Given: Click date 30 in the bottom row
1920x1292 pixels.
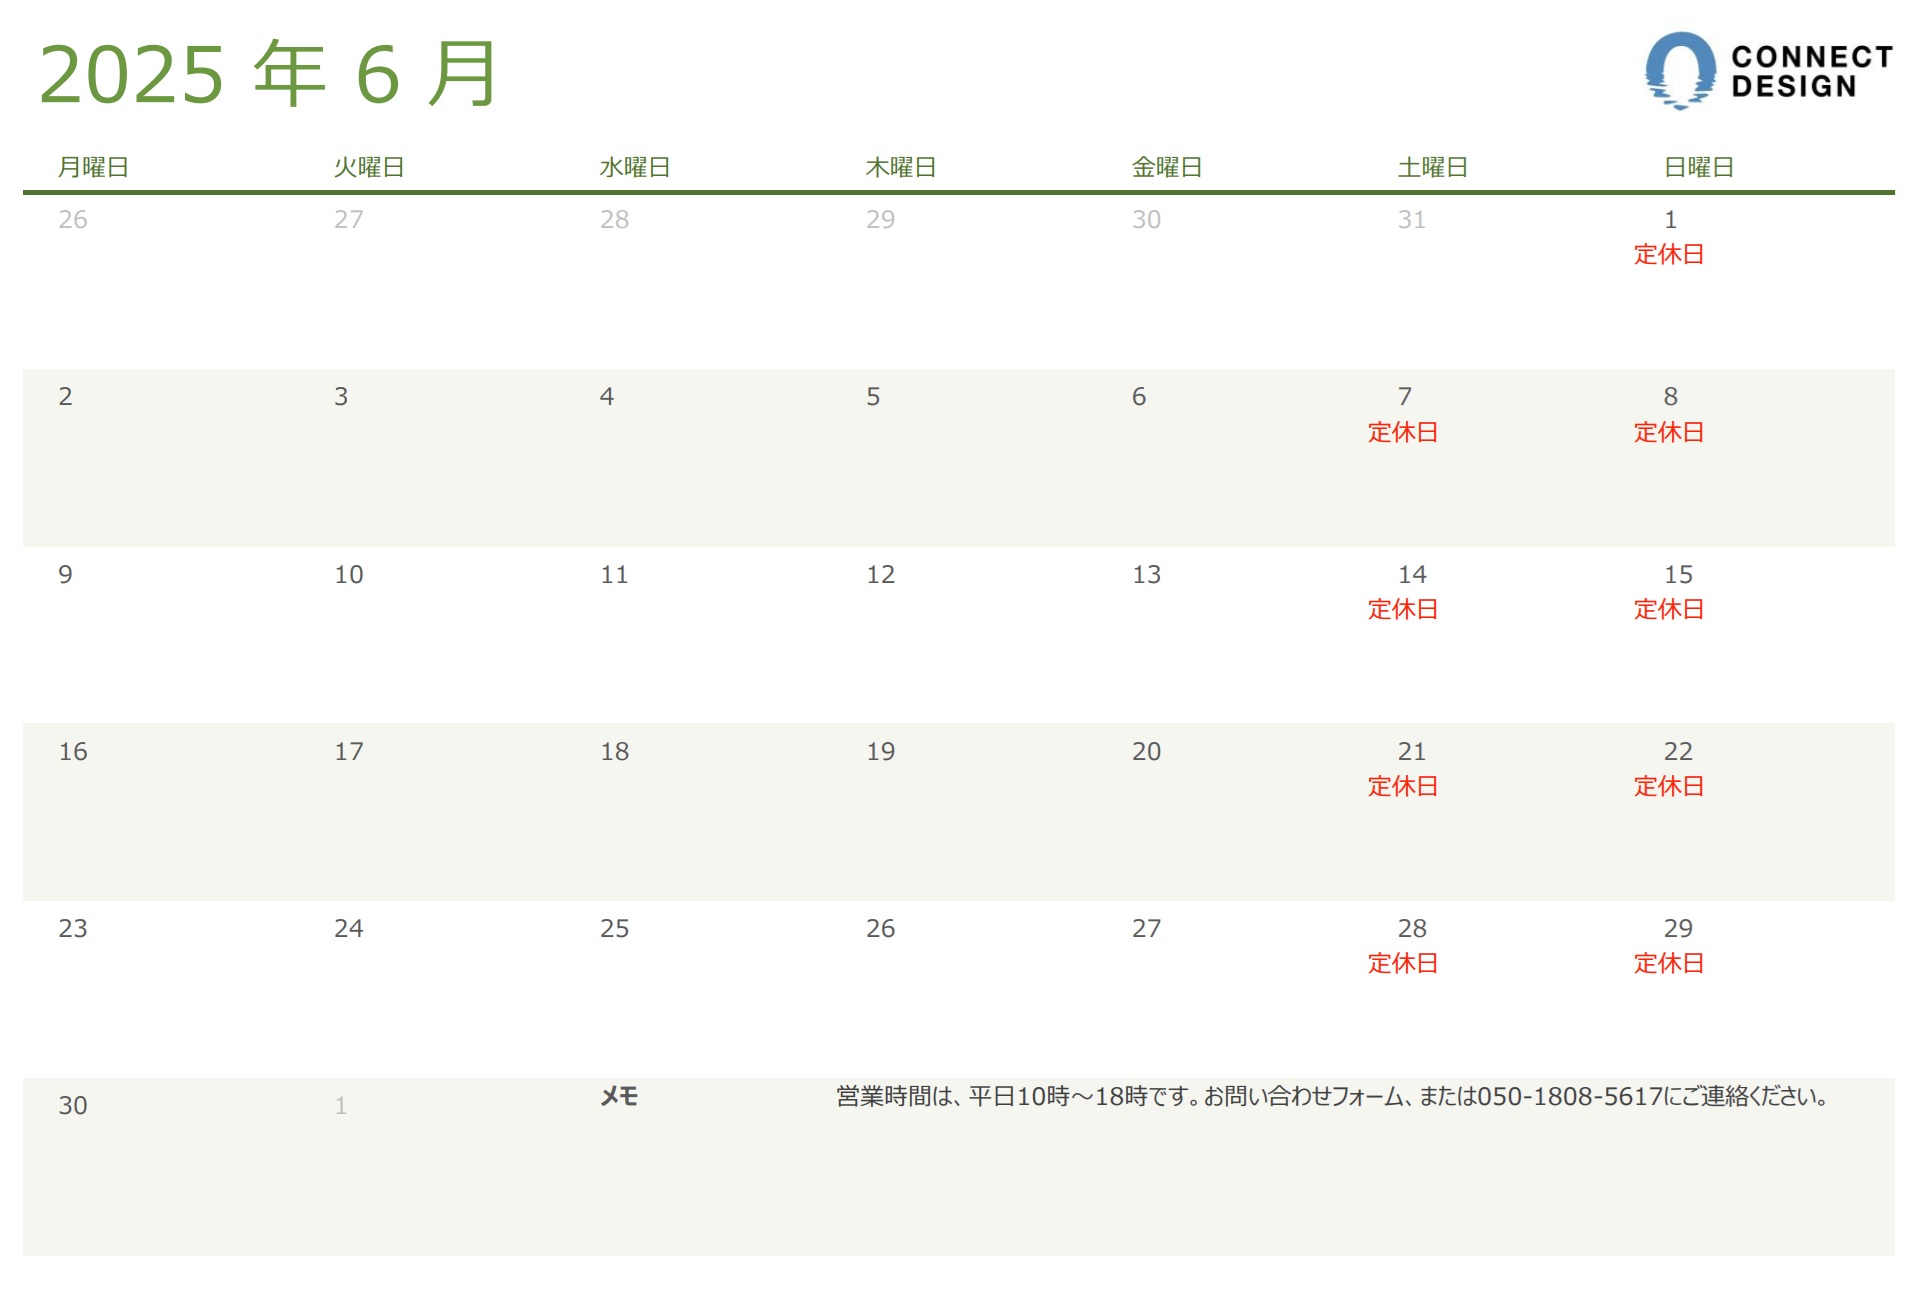Looking at the screenshot, I should click(x=73, y=1105).
